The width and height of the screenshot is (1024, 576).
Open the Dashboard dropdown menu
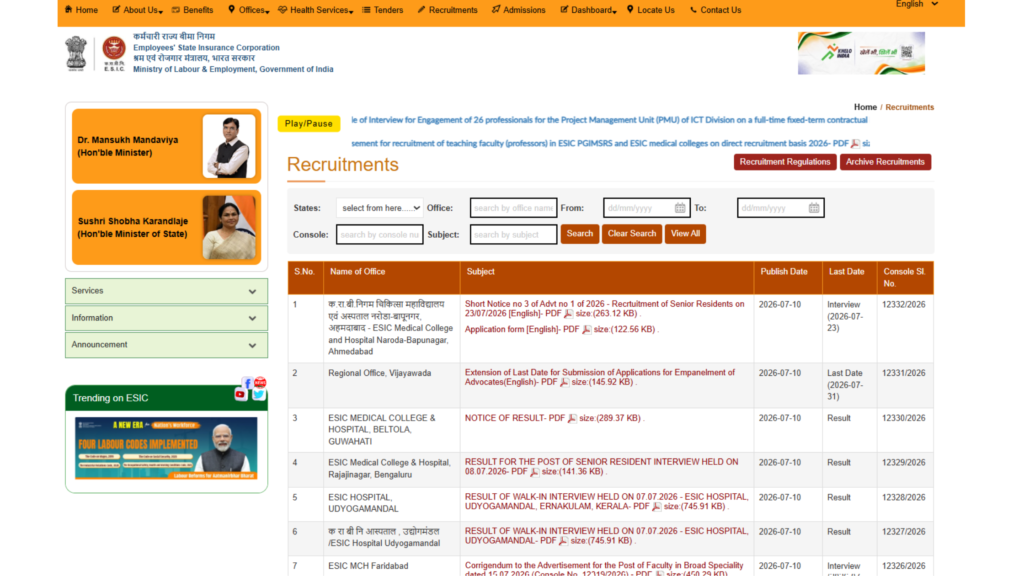pos(588,10)
